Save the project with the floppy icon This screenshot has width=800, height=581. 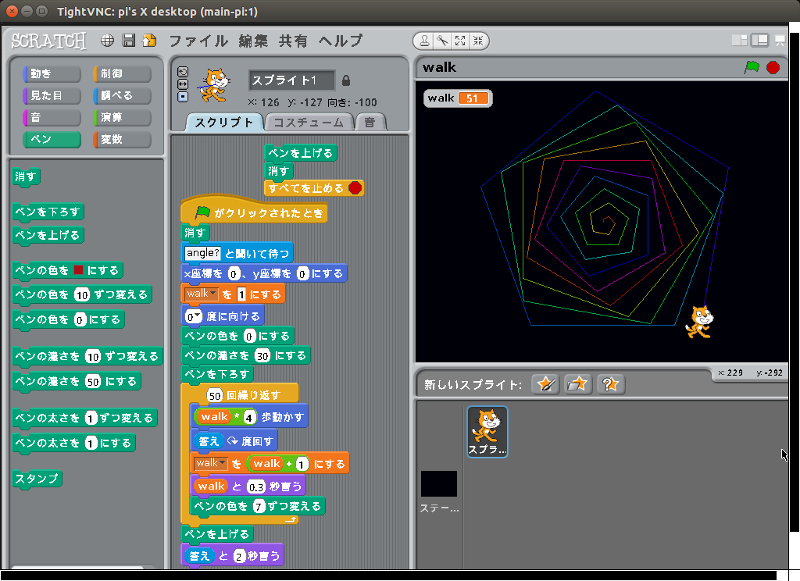point(129,41)
